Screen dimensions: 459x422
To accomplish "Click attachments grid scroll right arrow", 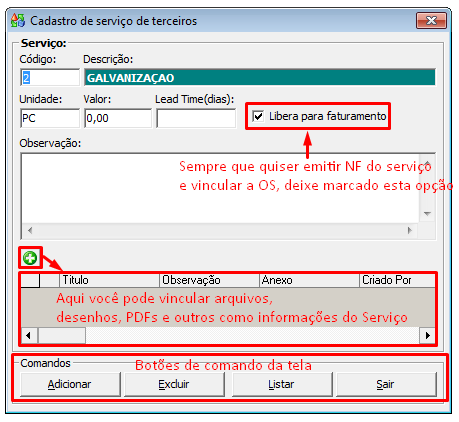I will tap(427, 335).
